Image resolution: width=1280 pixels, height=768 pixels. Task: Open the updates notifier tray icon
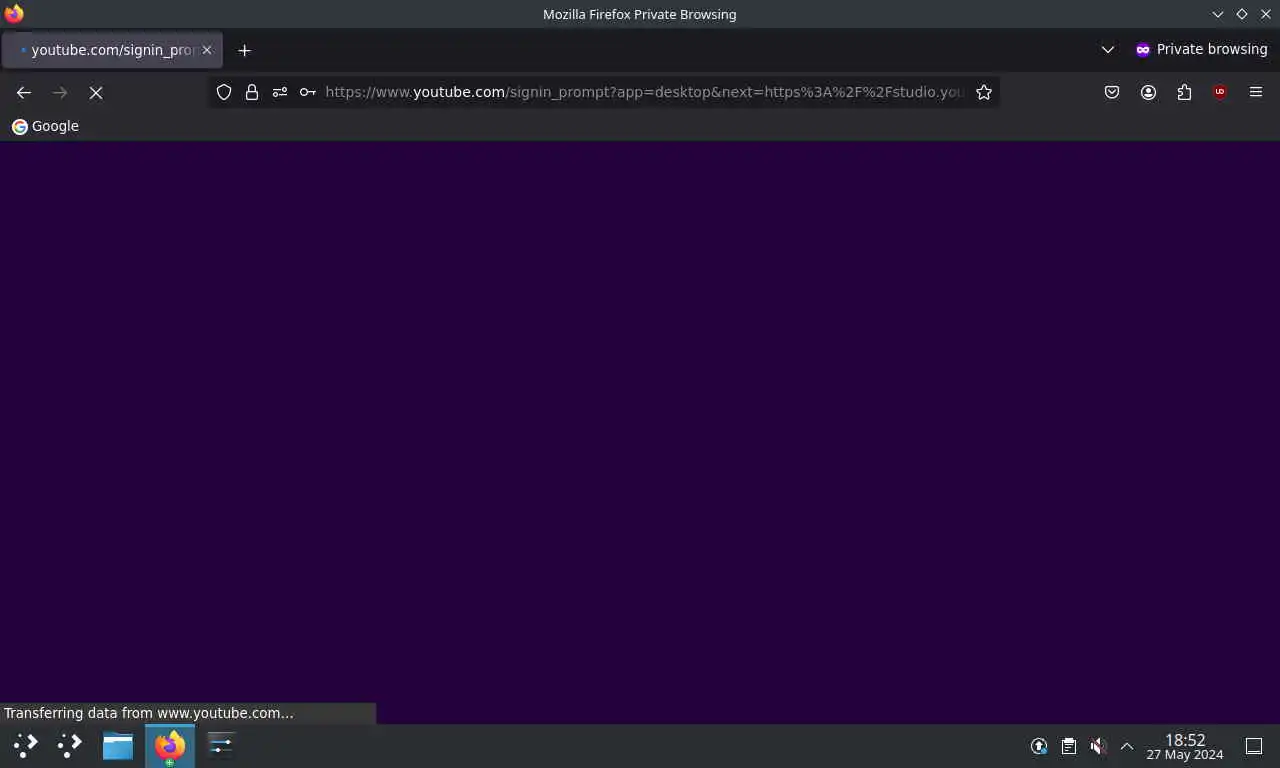click(x=1039, y=746)
